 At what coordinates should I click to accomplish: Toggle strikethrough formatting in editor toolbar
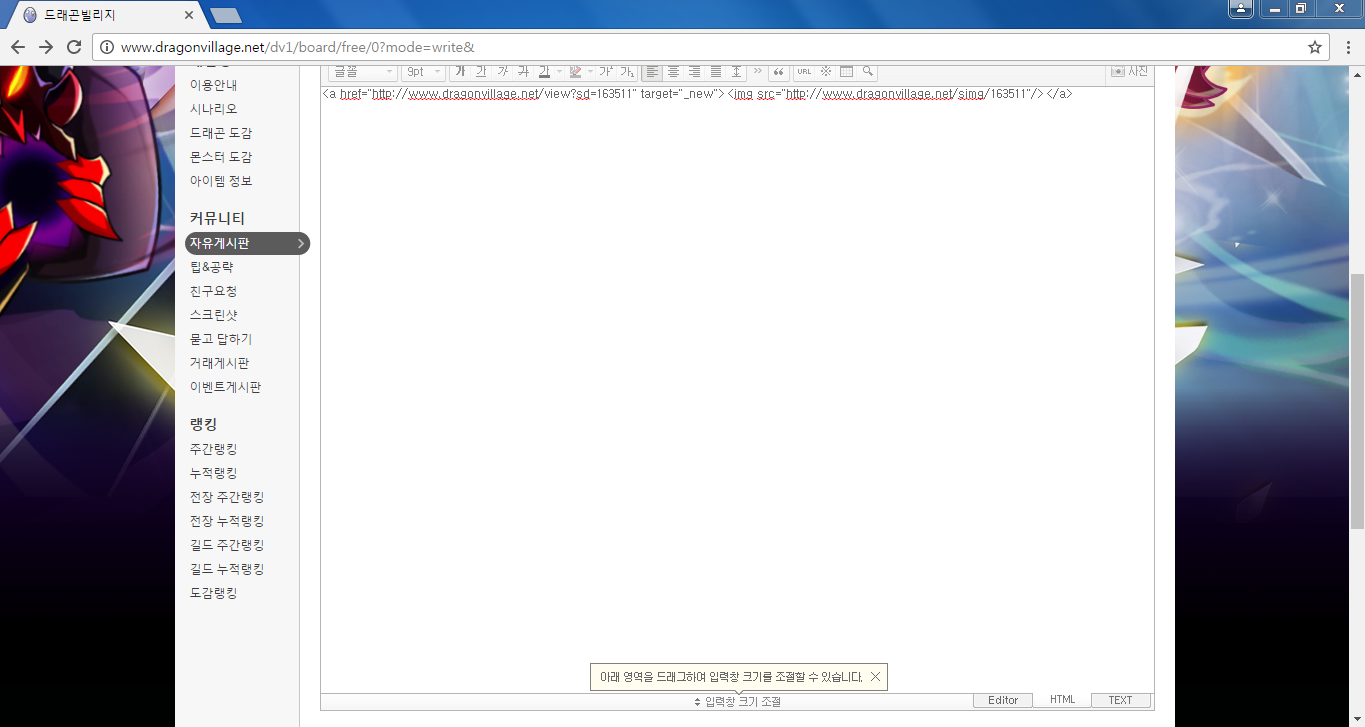tap(523, 71)
